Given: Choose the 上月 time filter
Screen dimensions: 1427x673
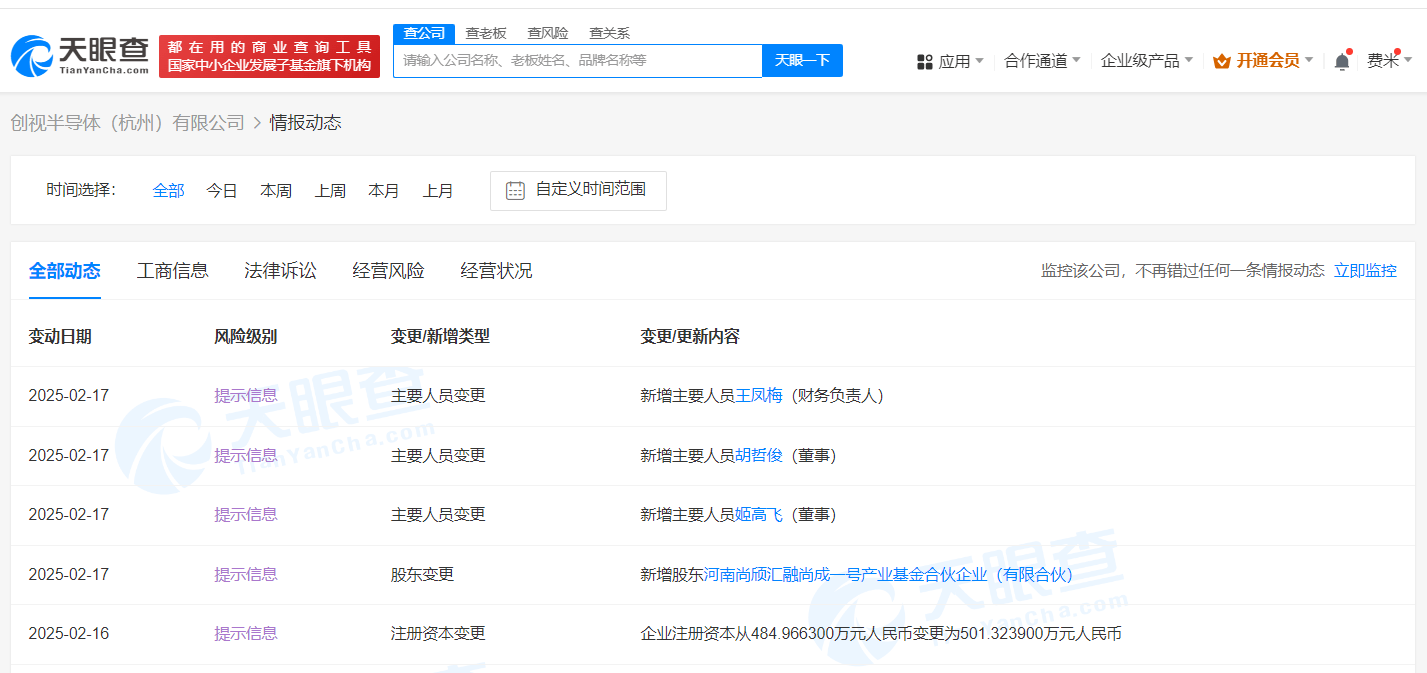Looking at the screenshot, I should (438, 190).
